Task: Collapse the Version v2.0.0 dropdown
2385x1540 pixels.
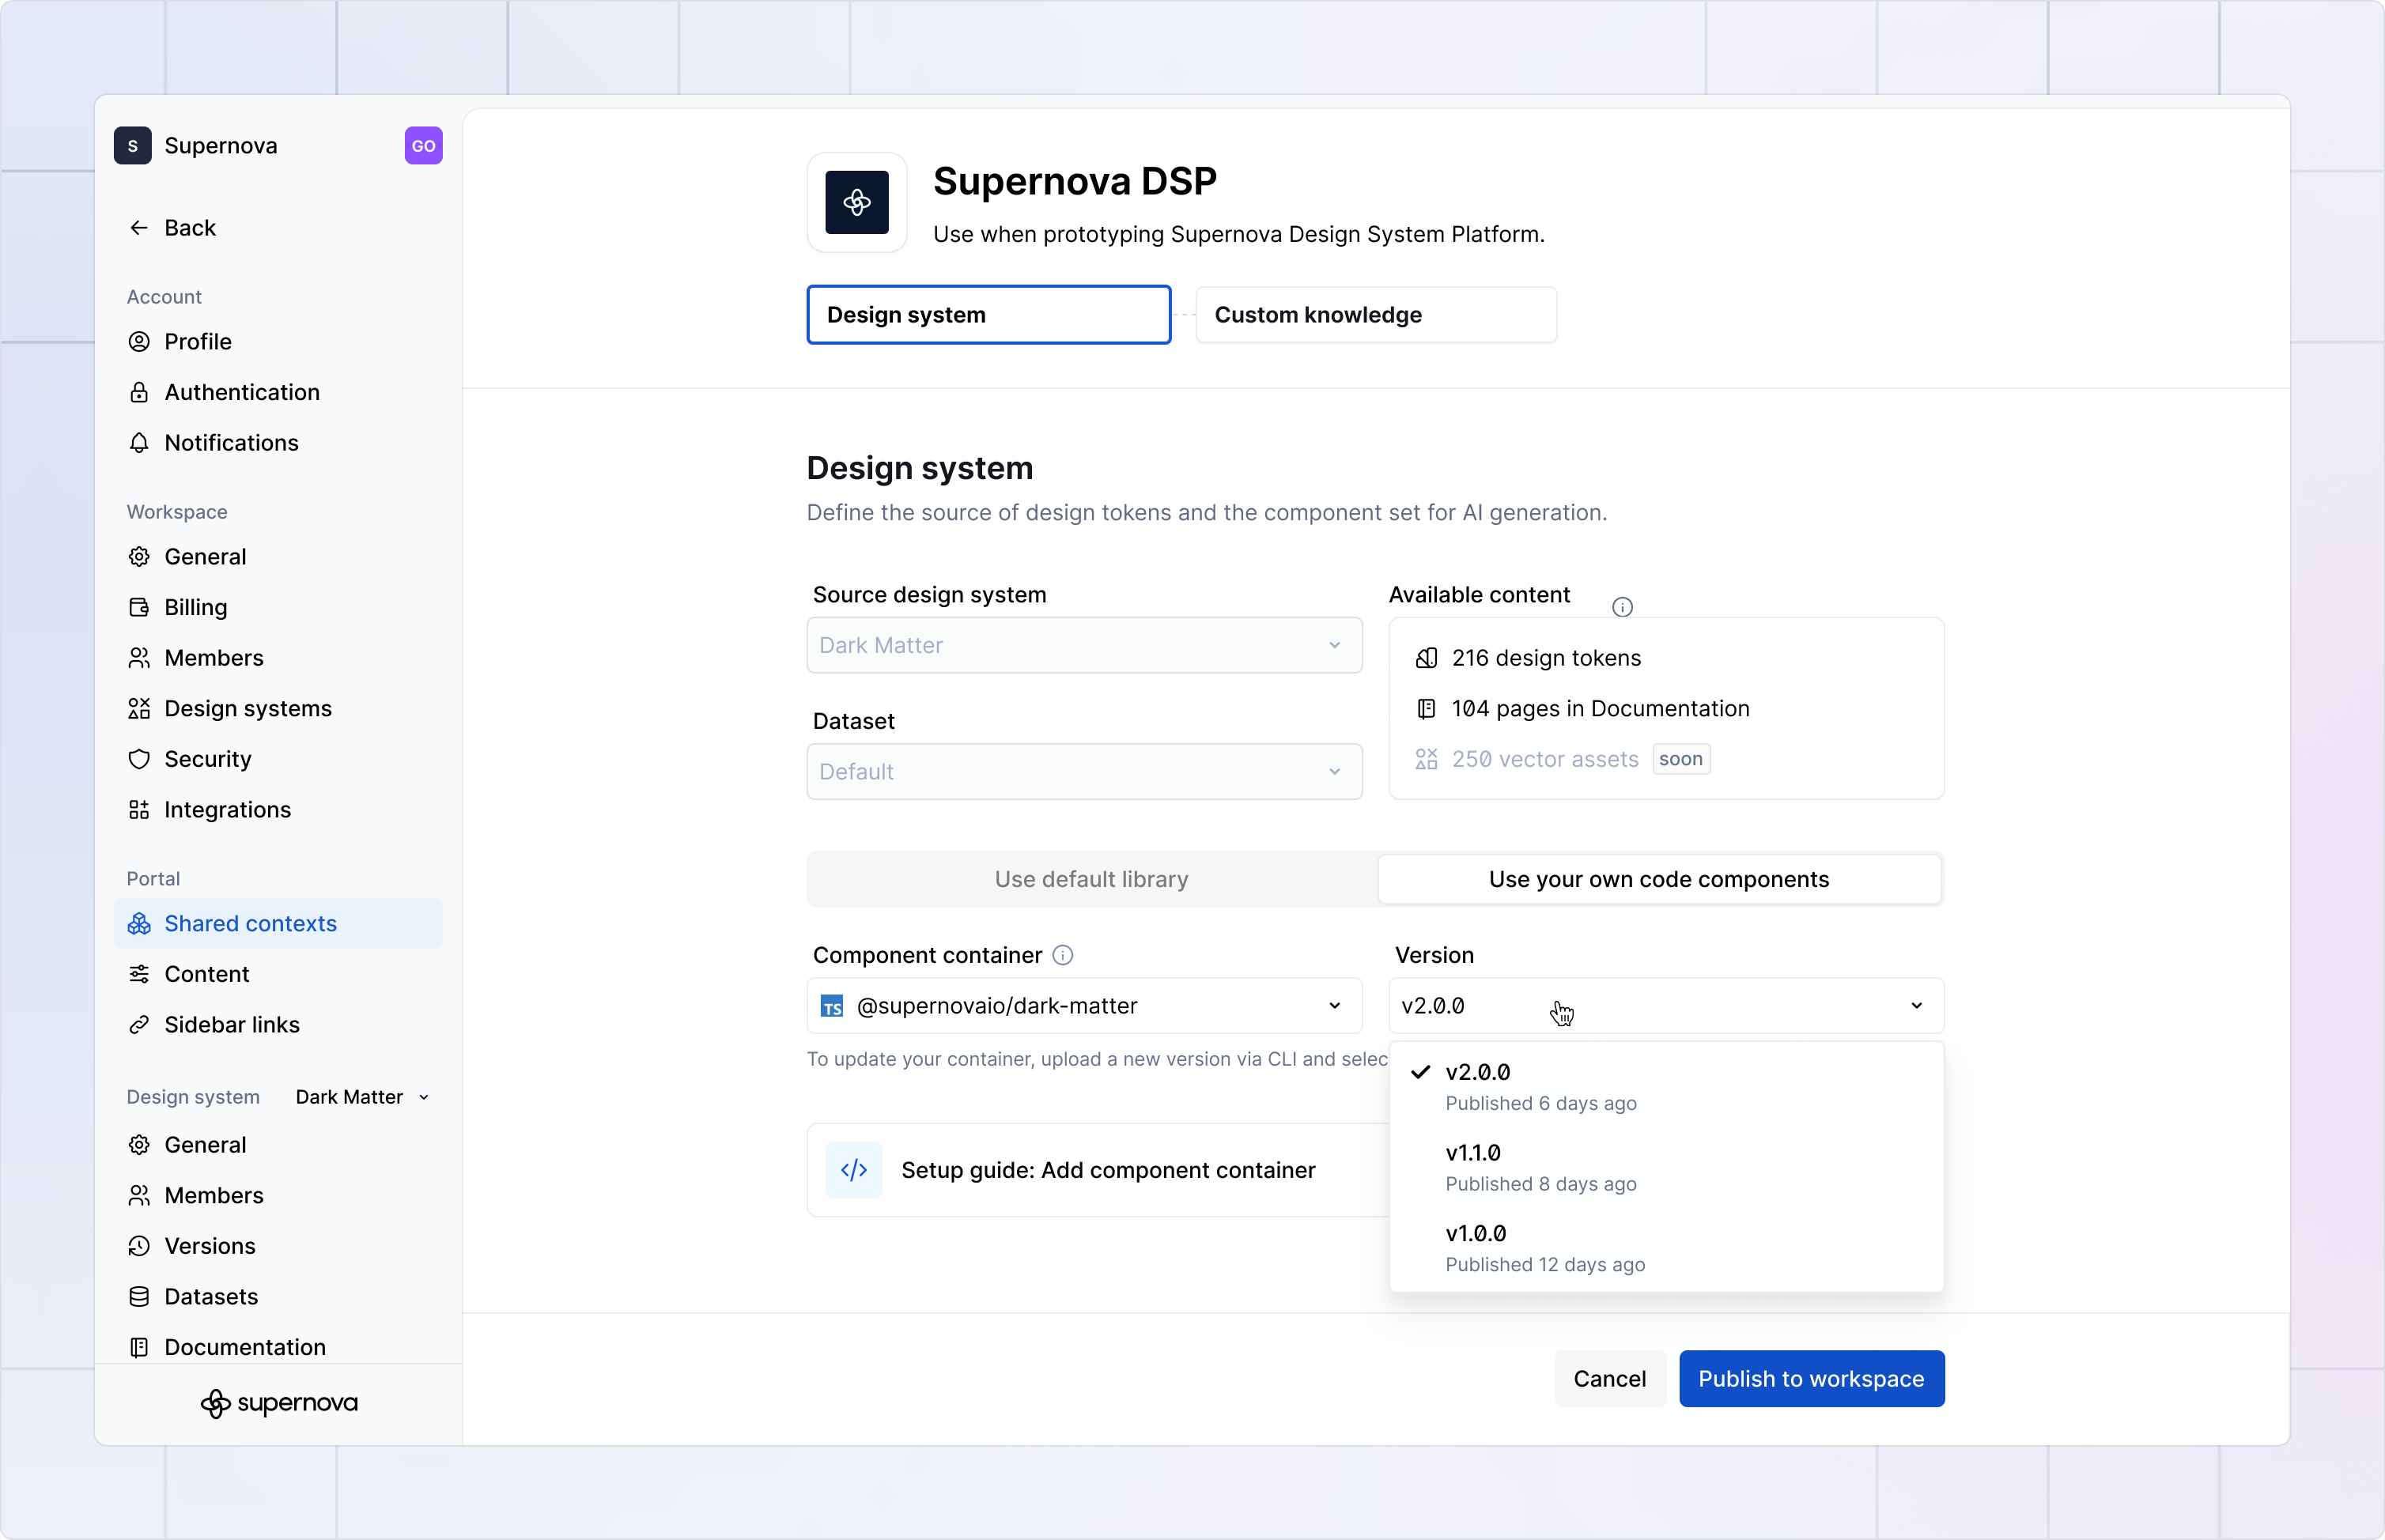Action: (1666, 1006)
